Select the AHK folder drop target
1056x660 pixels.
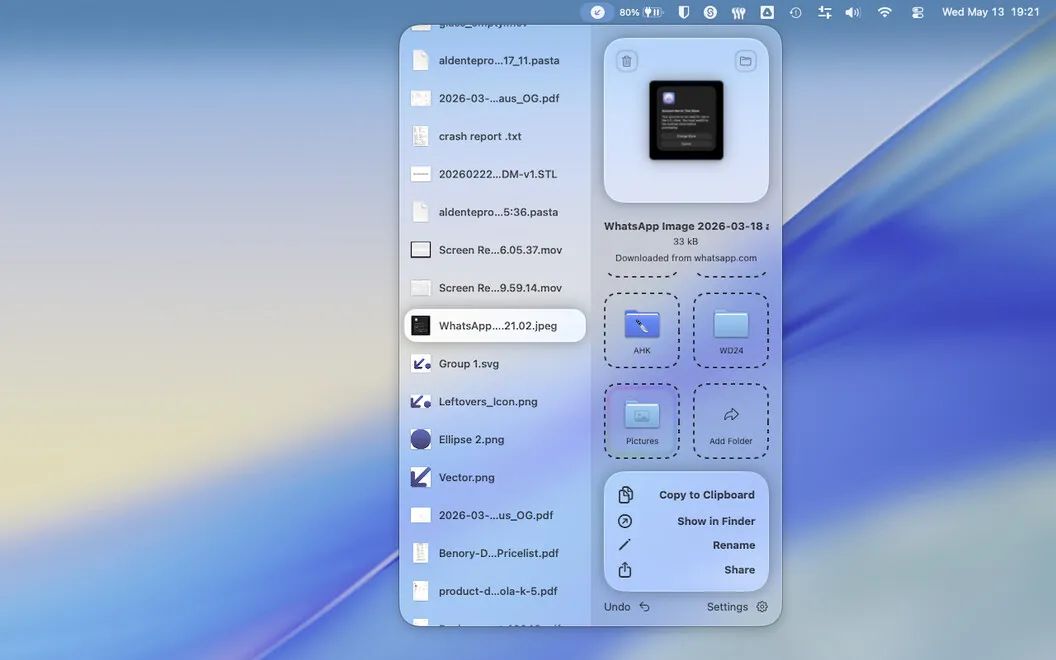click(642, 330)
